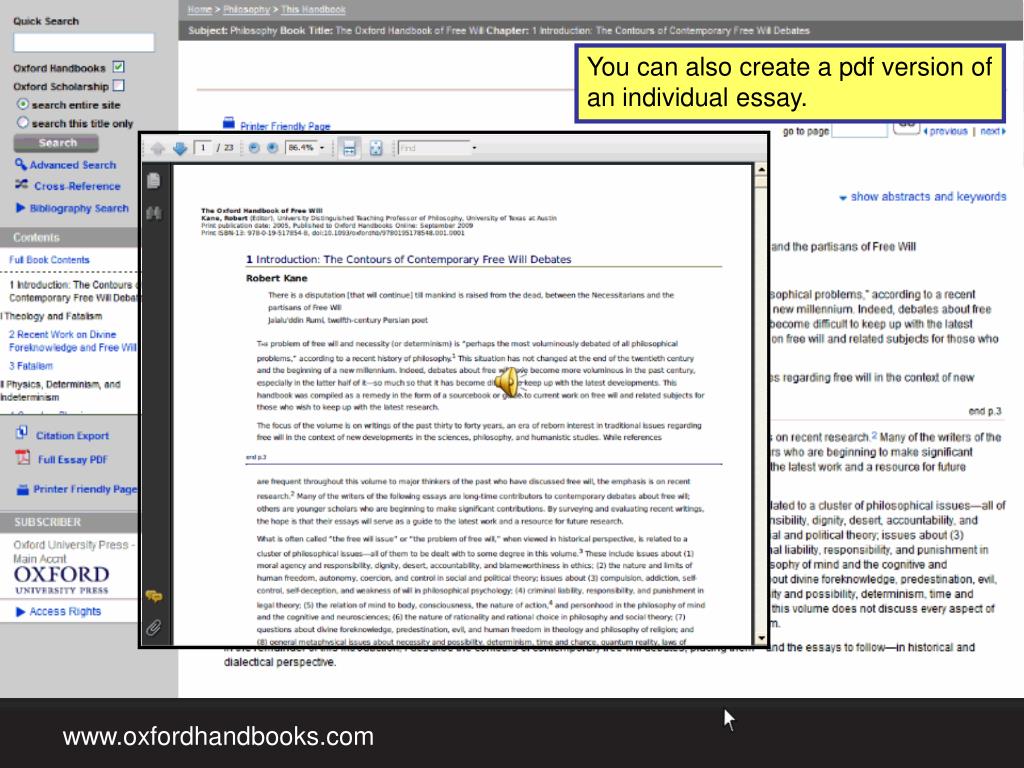The image size is (1024, 768).
Task: Click the Go button beside go to page field
Action: 906,126
